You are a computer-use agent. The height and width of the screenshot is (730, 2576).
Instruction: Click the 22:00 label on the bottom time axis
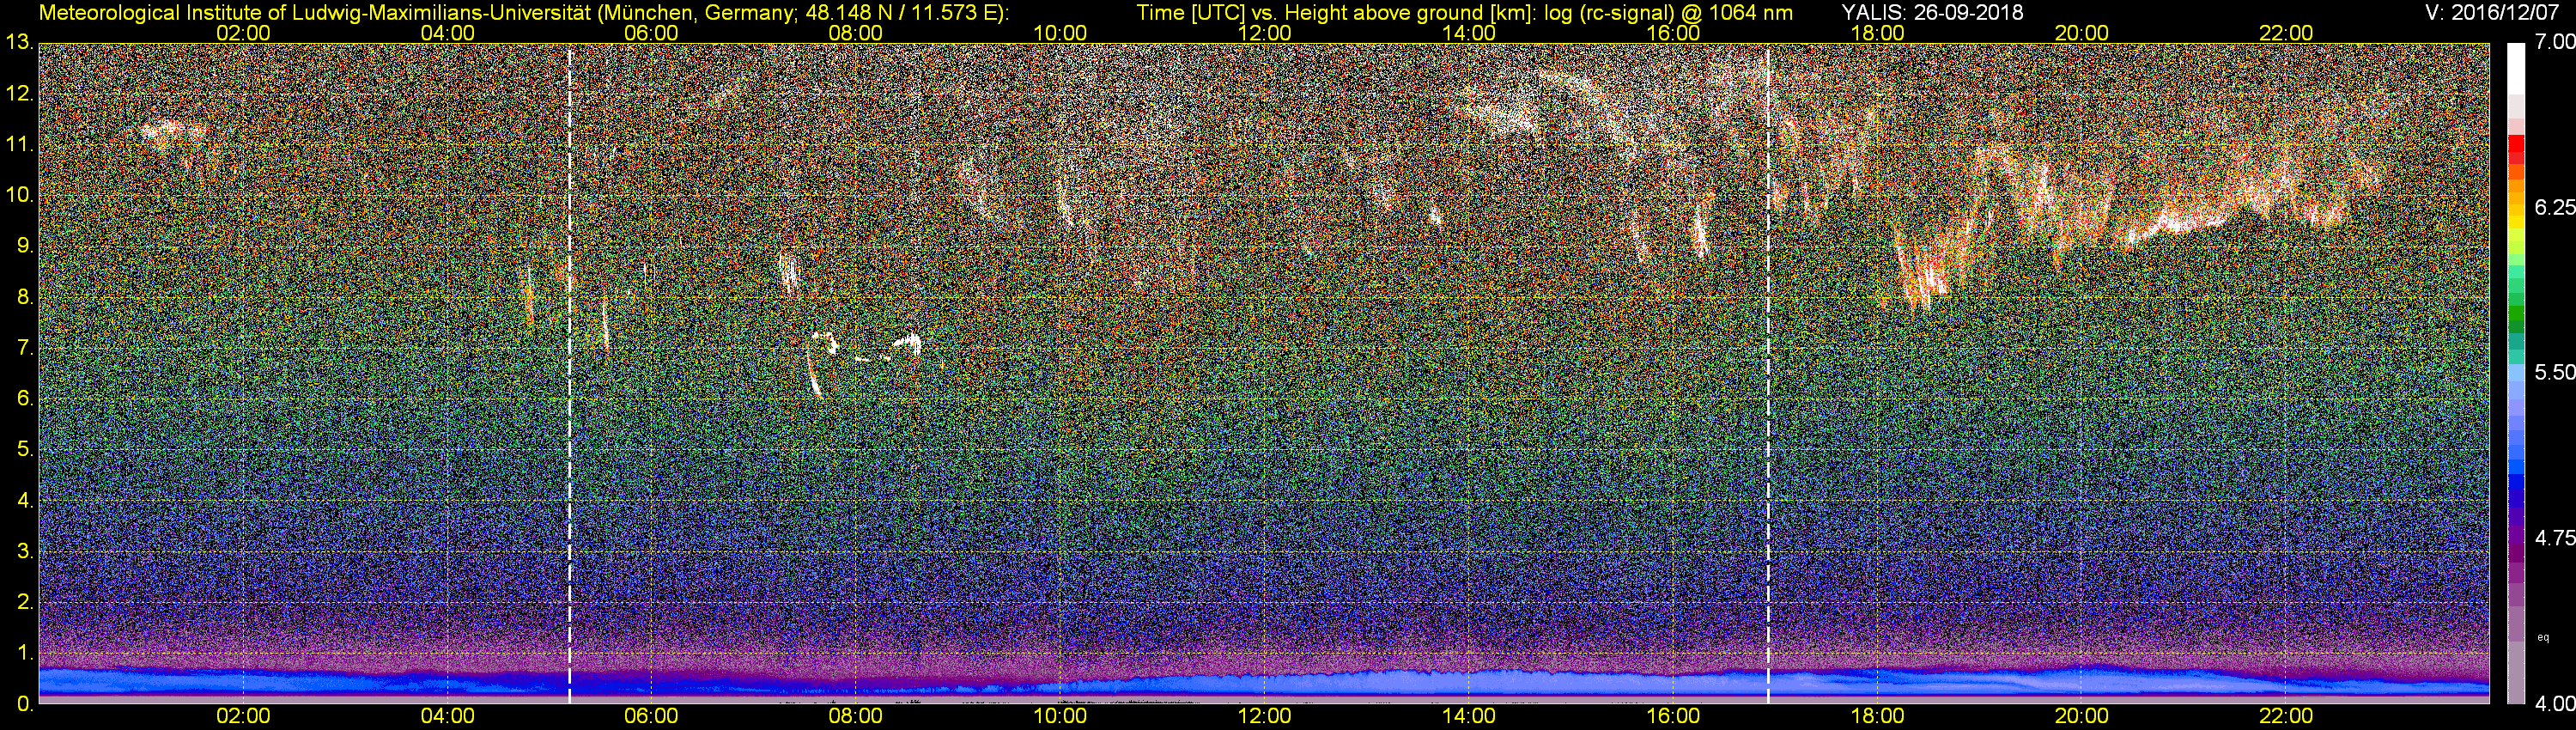tap(2286, 716)
